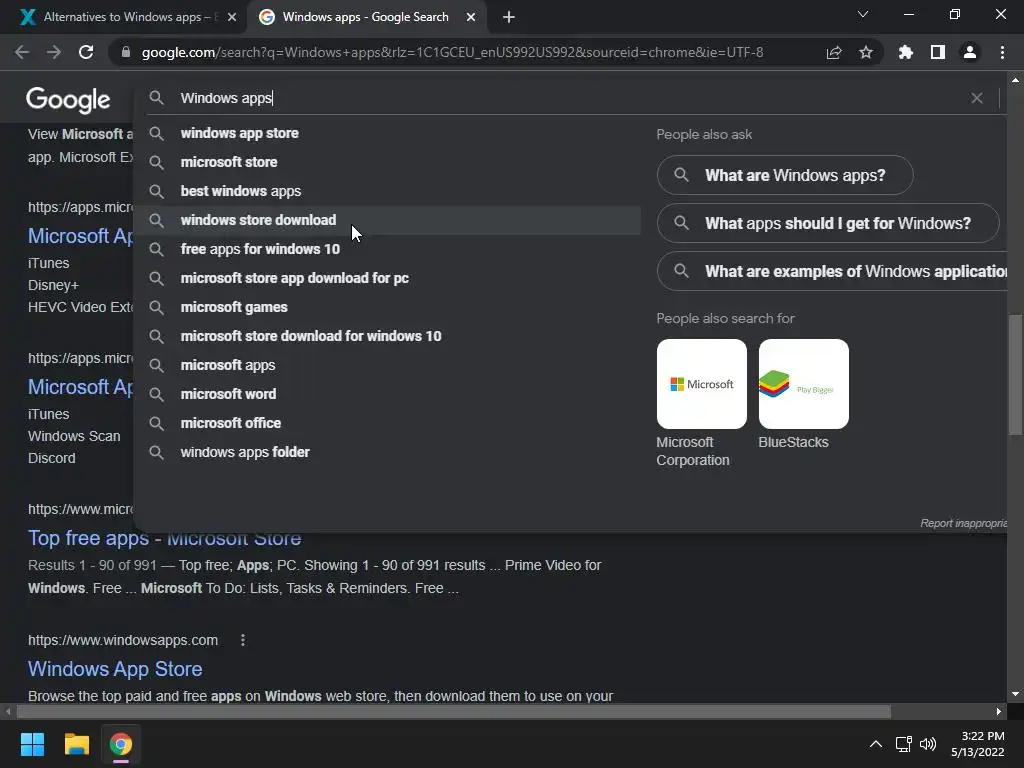Select suggestion 'microsoft games'
The height and width of the screenshot is (768, 1024).
click(x=387, y=307)
